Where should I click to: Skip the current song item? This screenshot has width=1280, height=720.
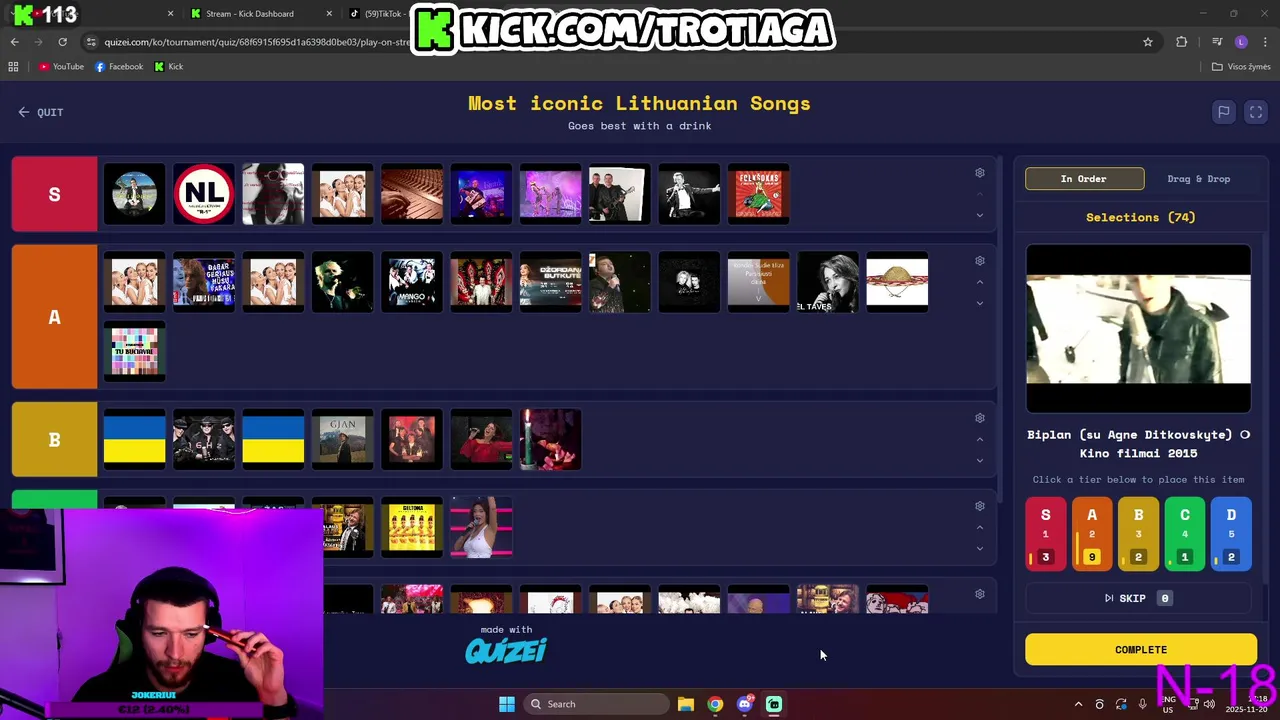1138,598
